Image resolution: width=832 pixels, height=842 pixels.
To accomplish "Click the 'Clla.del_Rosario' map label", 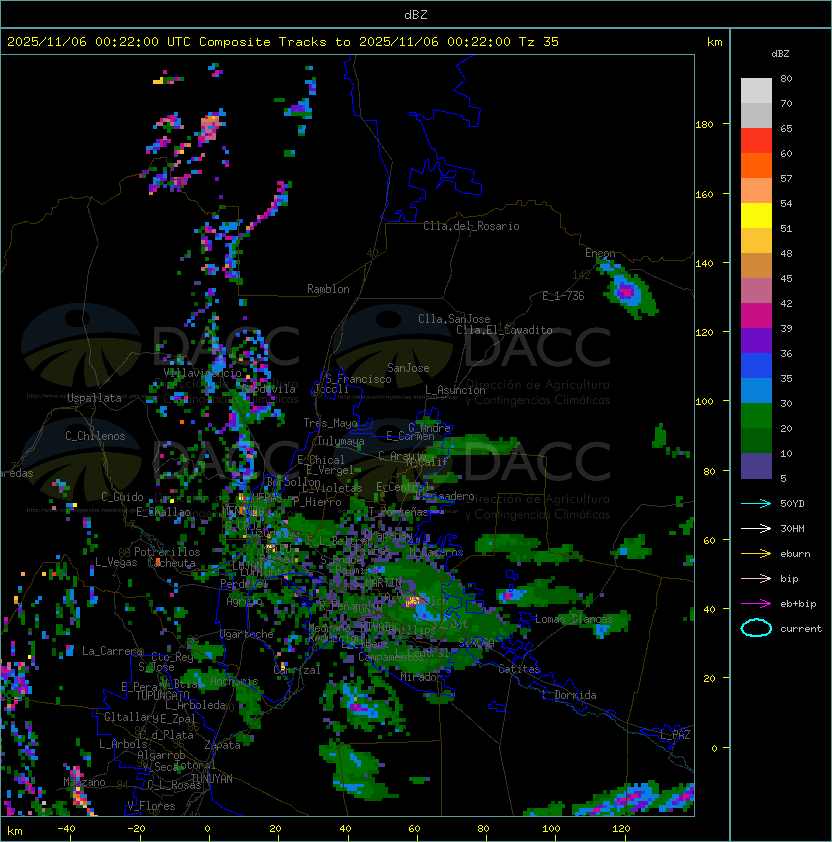I will [471, 226].
